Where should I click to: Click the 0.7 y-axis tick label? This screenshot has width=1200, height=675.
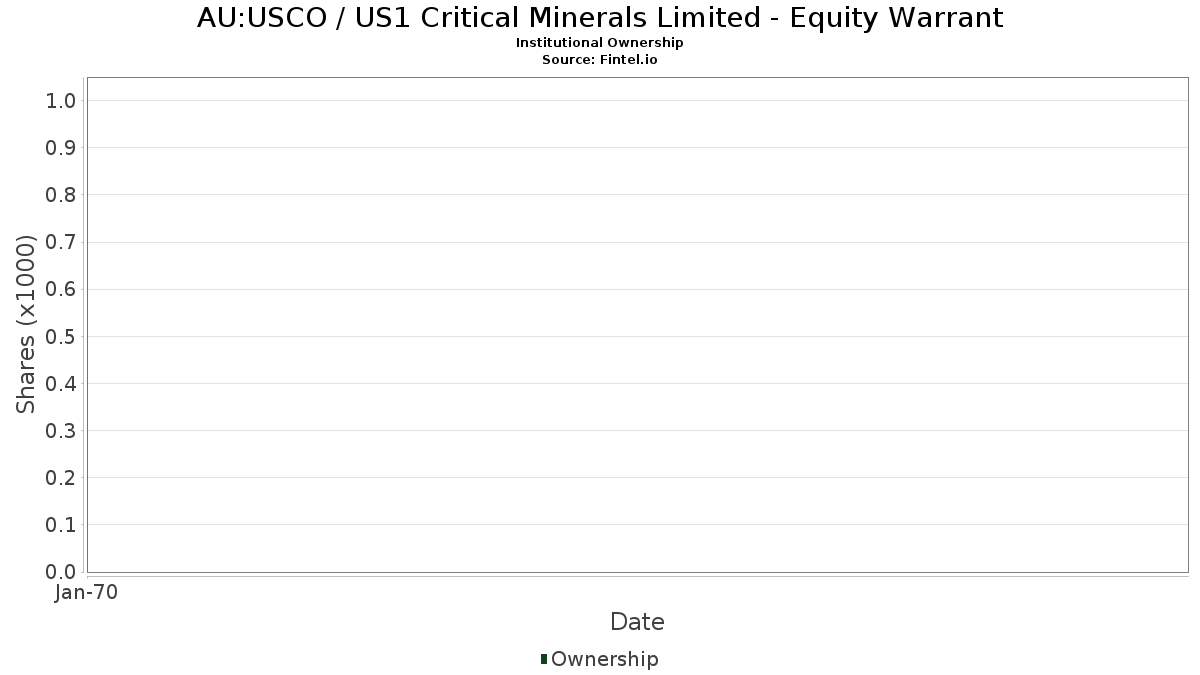click(62, 242)
